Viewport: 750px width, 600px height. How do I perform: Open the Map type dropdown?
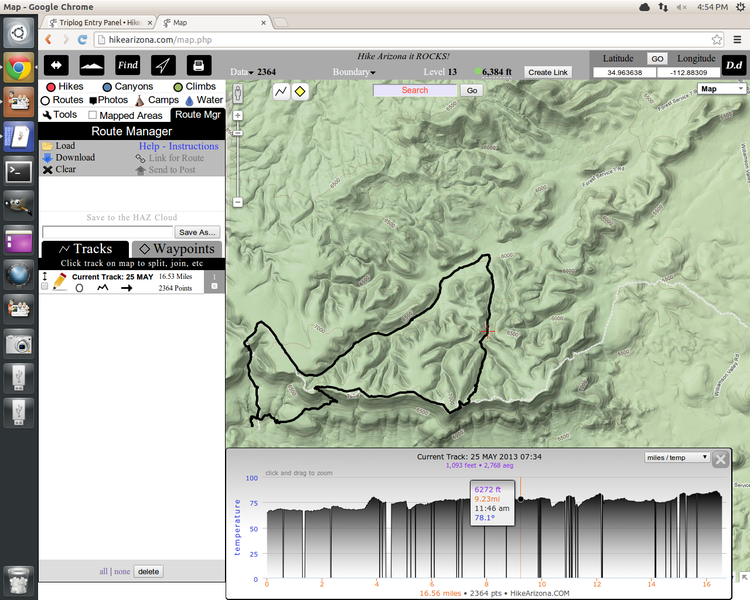(722, 89)
